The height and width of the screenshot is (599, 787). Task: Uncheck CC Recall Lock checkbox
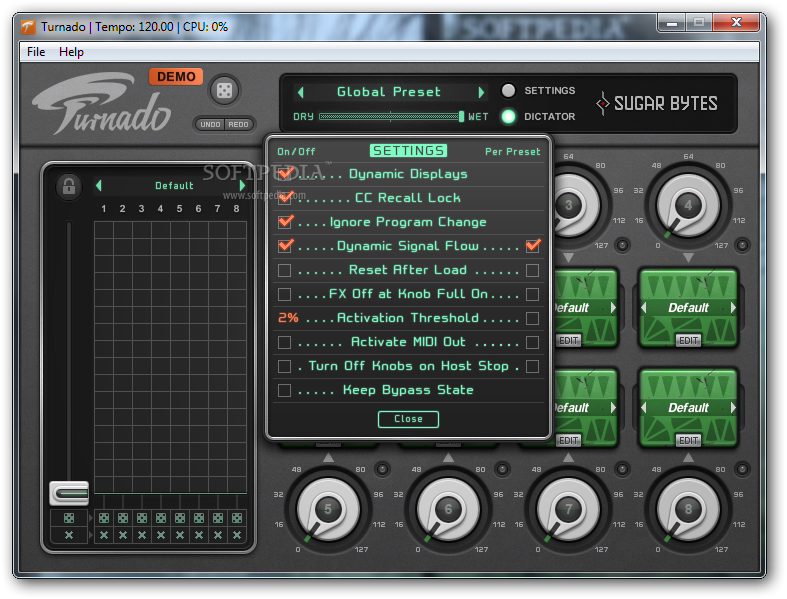point(285,198)
